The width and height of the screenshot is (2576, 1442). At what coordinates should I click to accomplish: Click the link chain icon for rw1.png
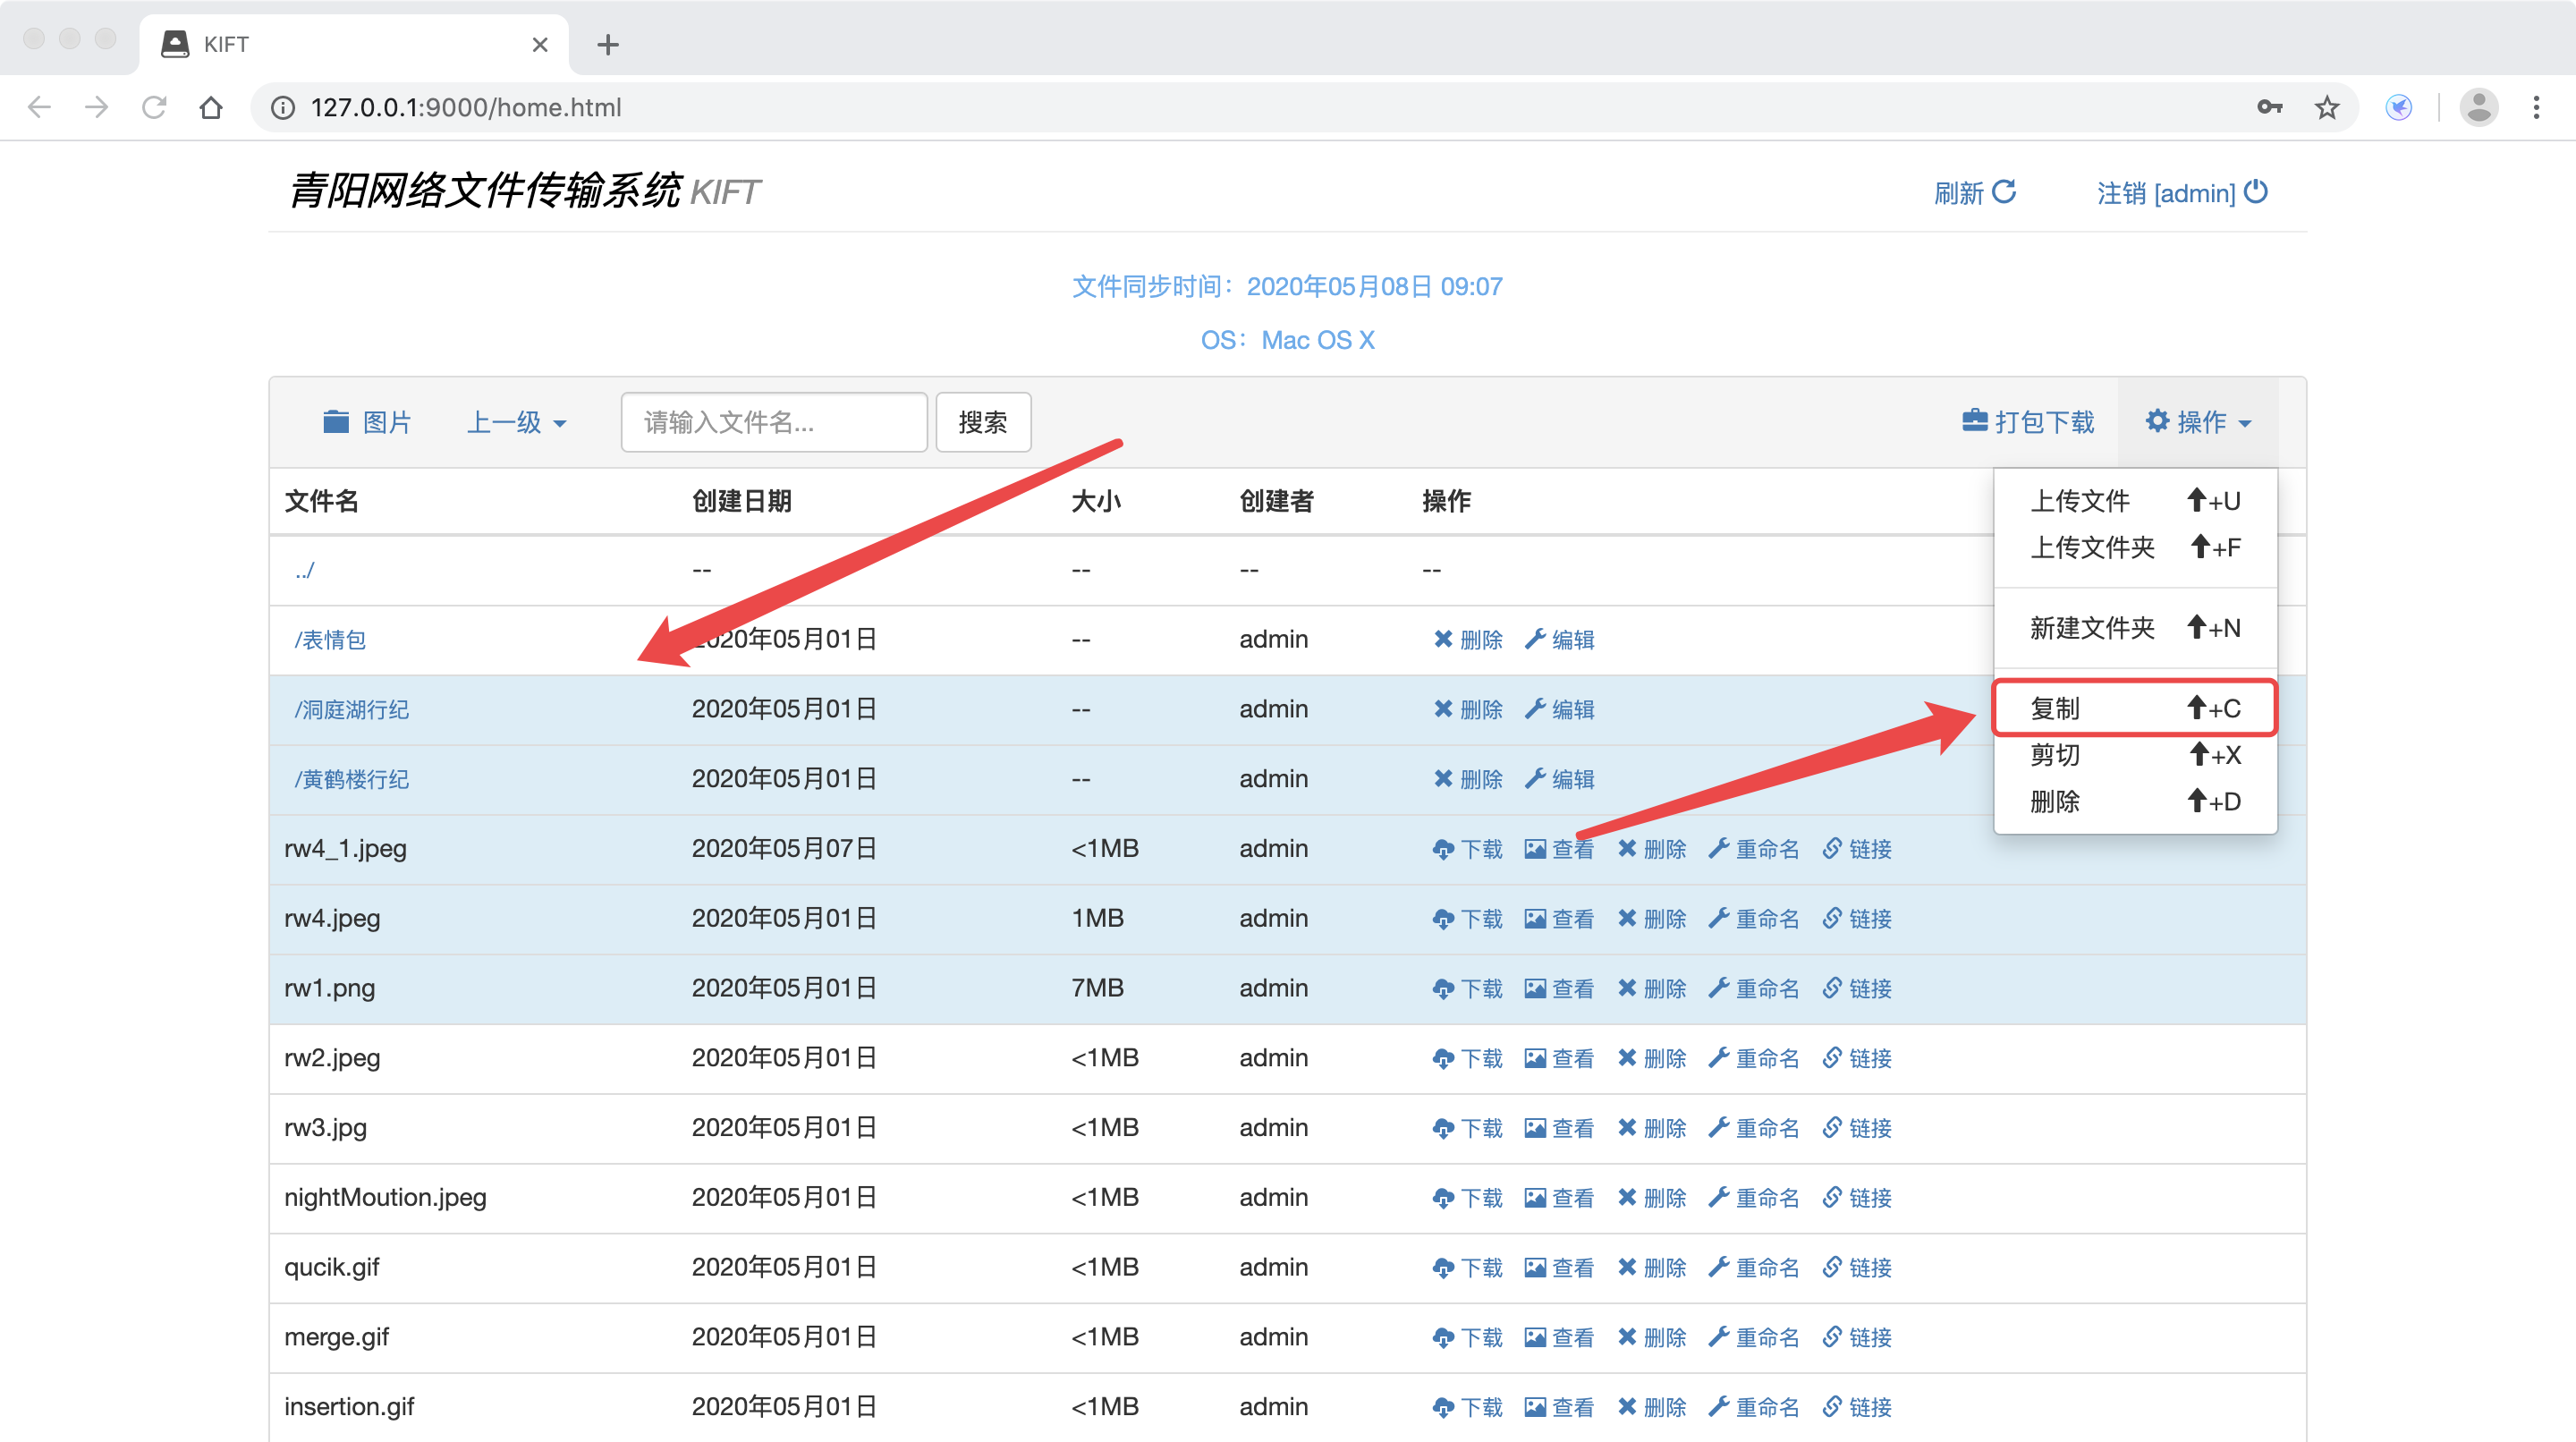1832,988
